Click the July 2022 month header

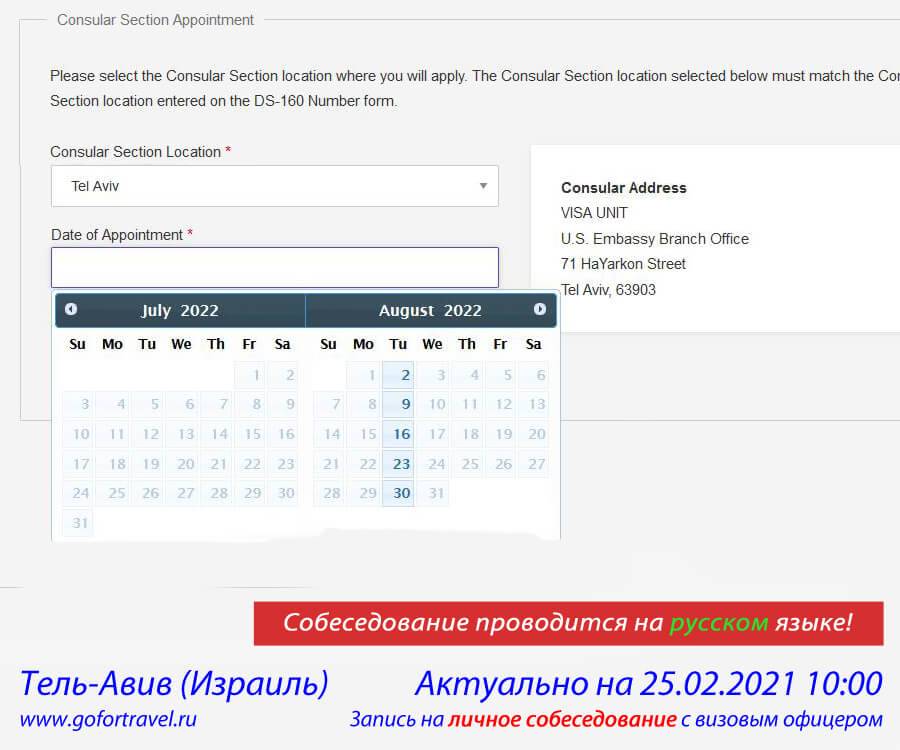(x=180, y=311)
